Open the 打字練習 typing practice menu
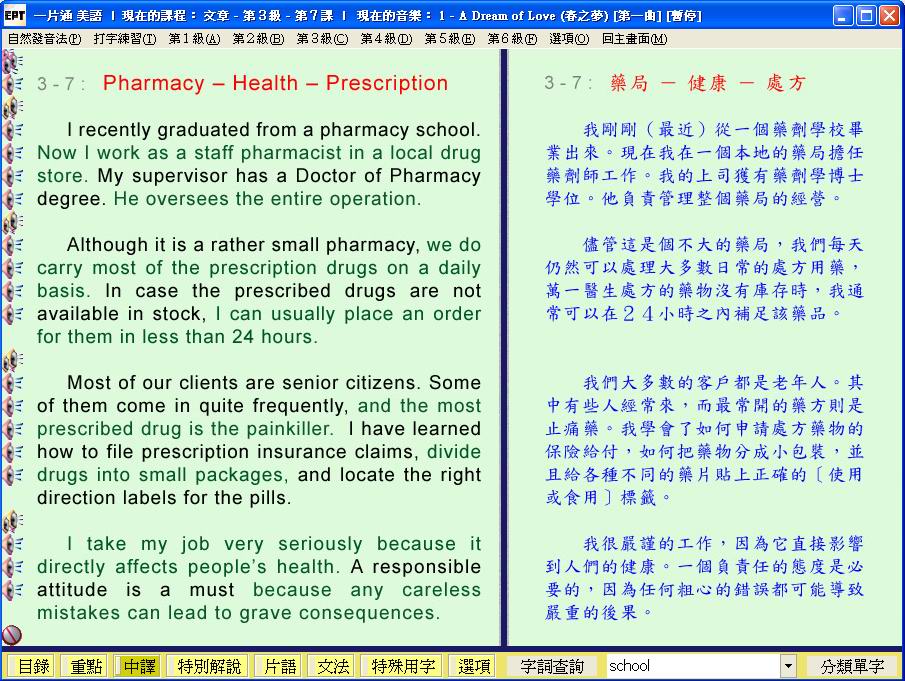Image resolution: width=905 pixels, height=681 pixels. [x=124, y=39]
